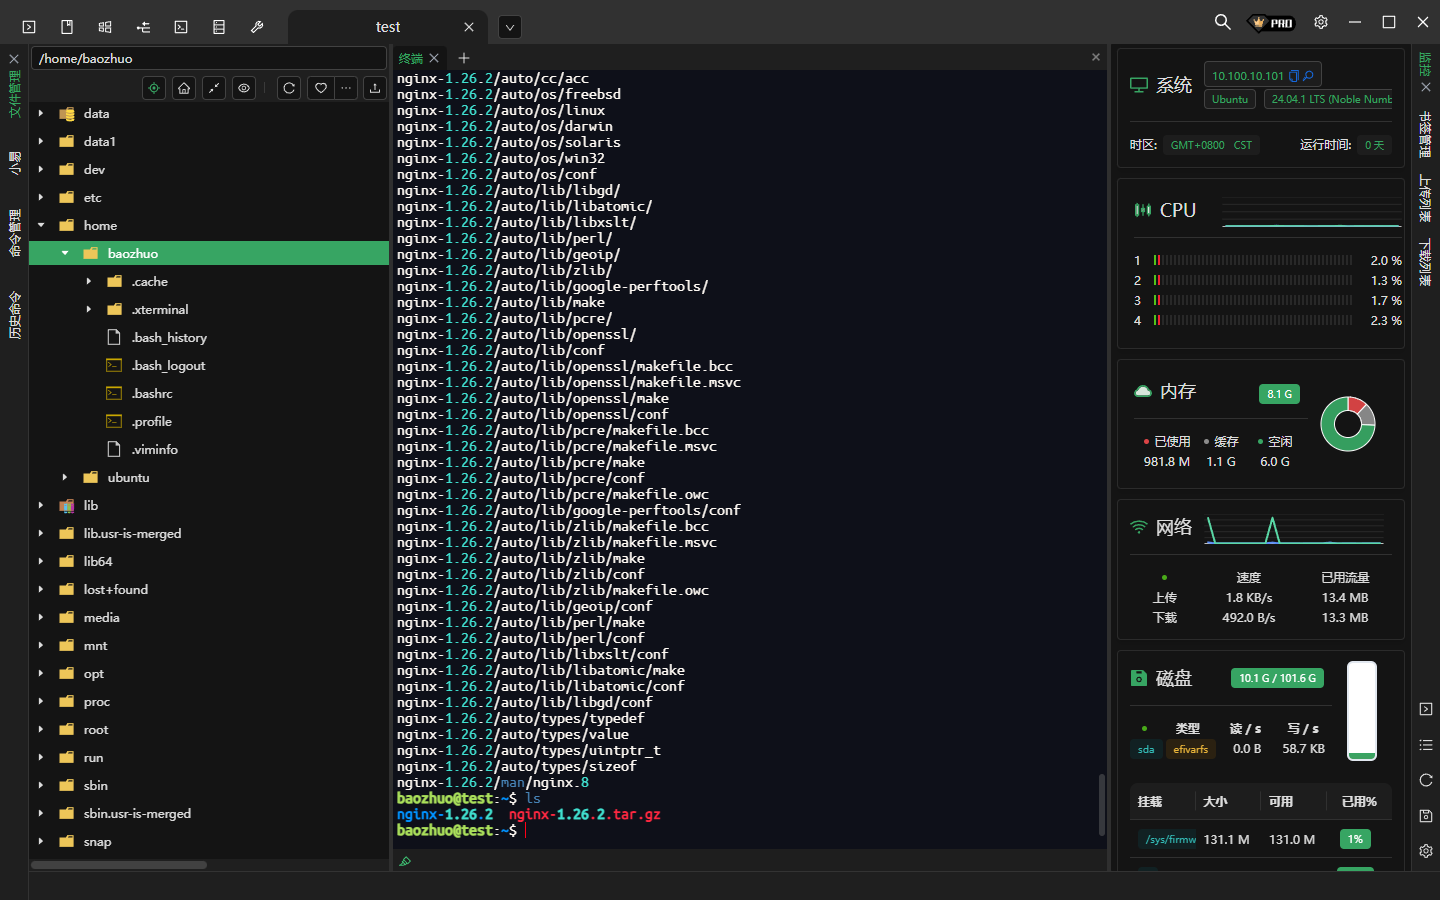Open session list dropdown arrow next to test tab

click(x=510, y=27)
